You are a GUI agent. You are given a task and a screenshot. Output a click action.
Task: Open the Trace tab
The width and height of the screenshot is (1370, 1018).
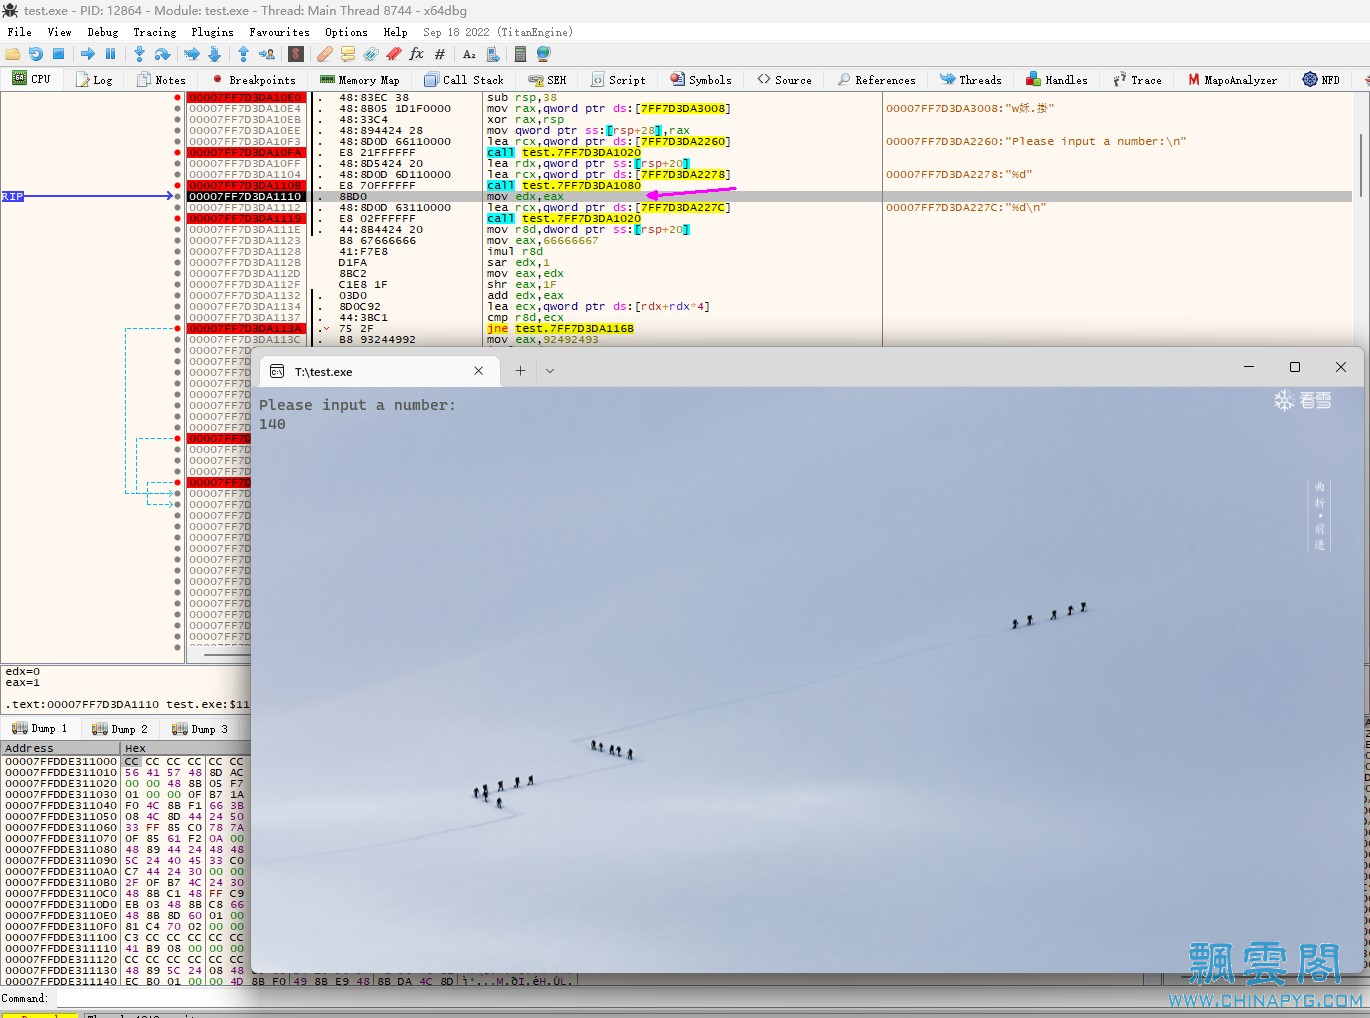pyautogui.click(x=1138, y=80)
